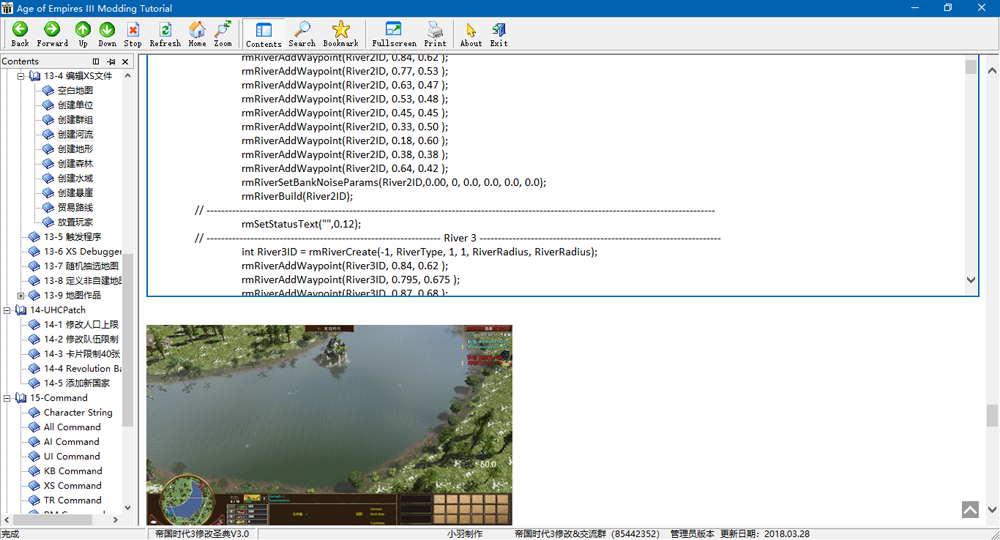This screenshot has height=540, width=1000.
Task: Open the Zoom tool
Action: [x=223, y=34]
